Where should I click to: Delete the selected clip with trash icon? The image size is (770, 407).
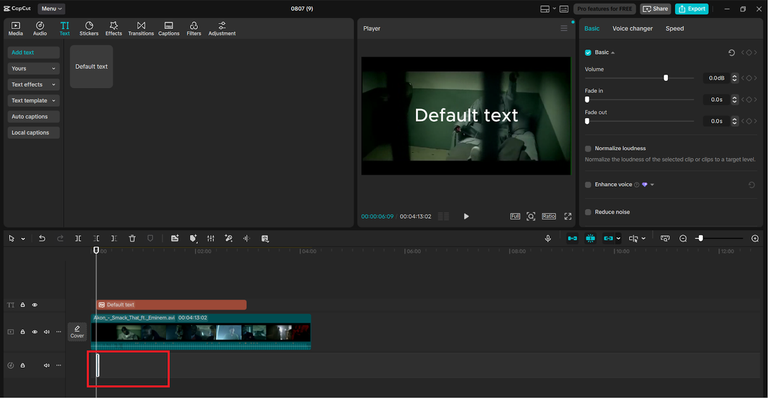(x=132, y=238)
